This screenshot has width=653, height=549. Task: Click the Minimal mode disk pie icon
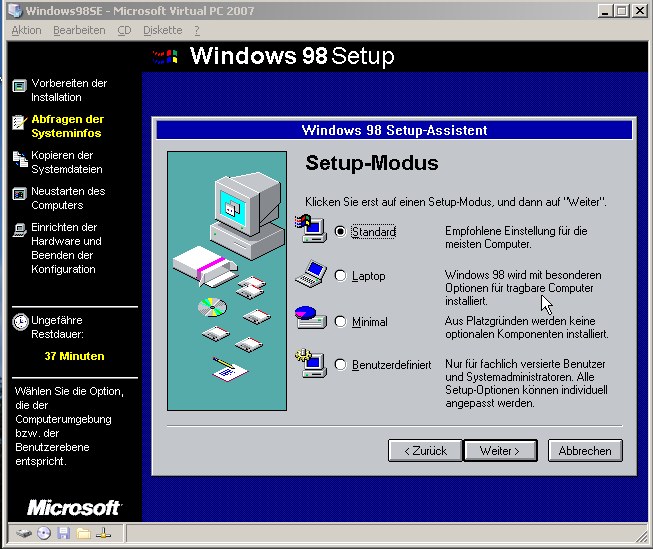[x=311, y=317]
